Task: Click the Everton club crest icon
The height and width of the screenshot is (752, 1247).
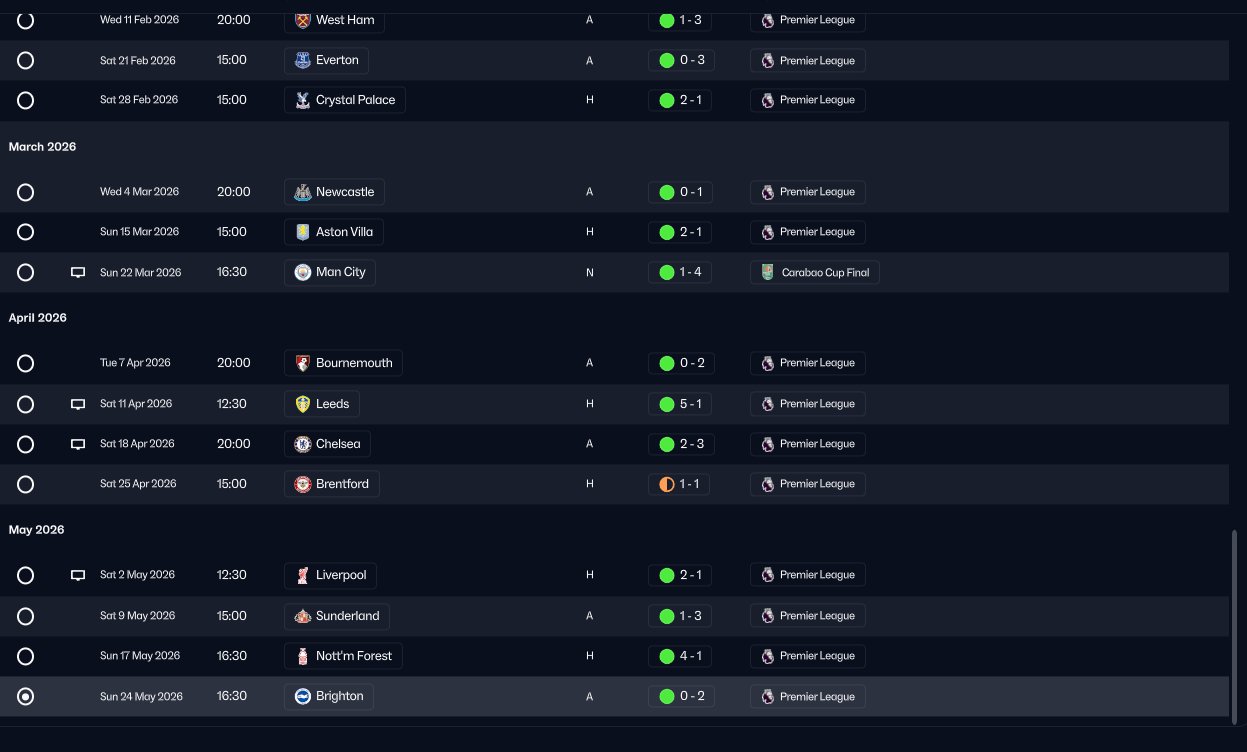Action: (x=303, y=60)
